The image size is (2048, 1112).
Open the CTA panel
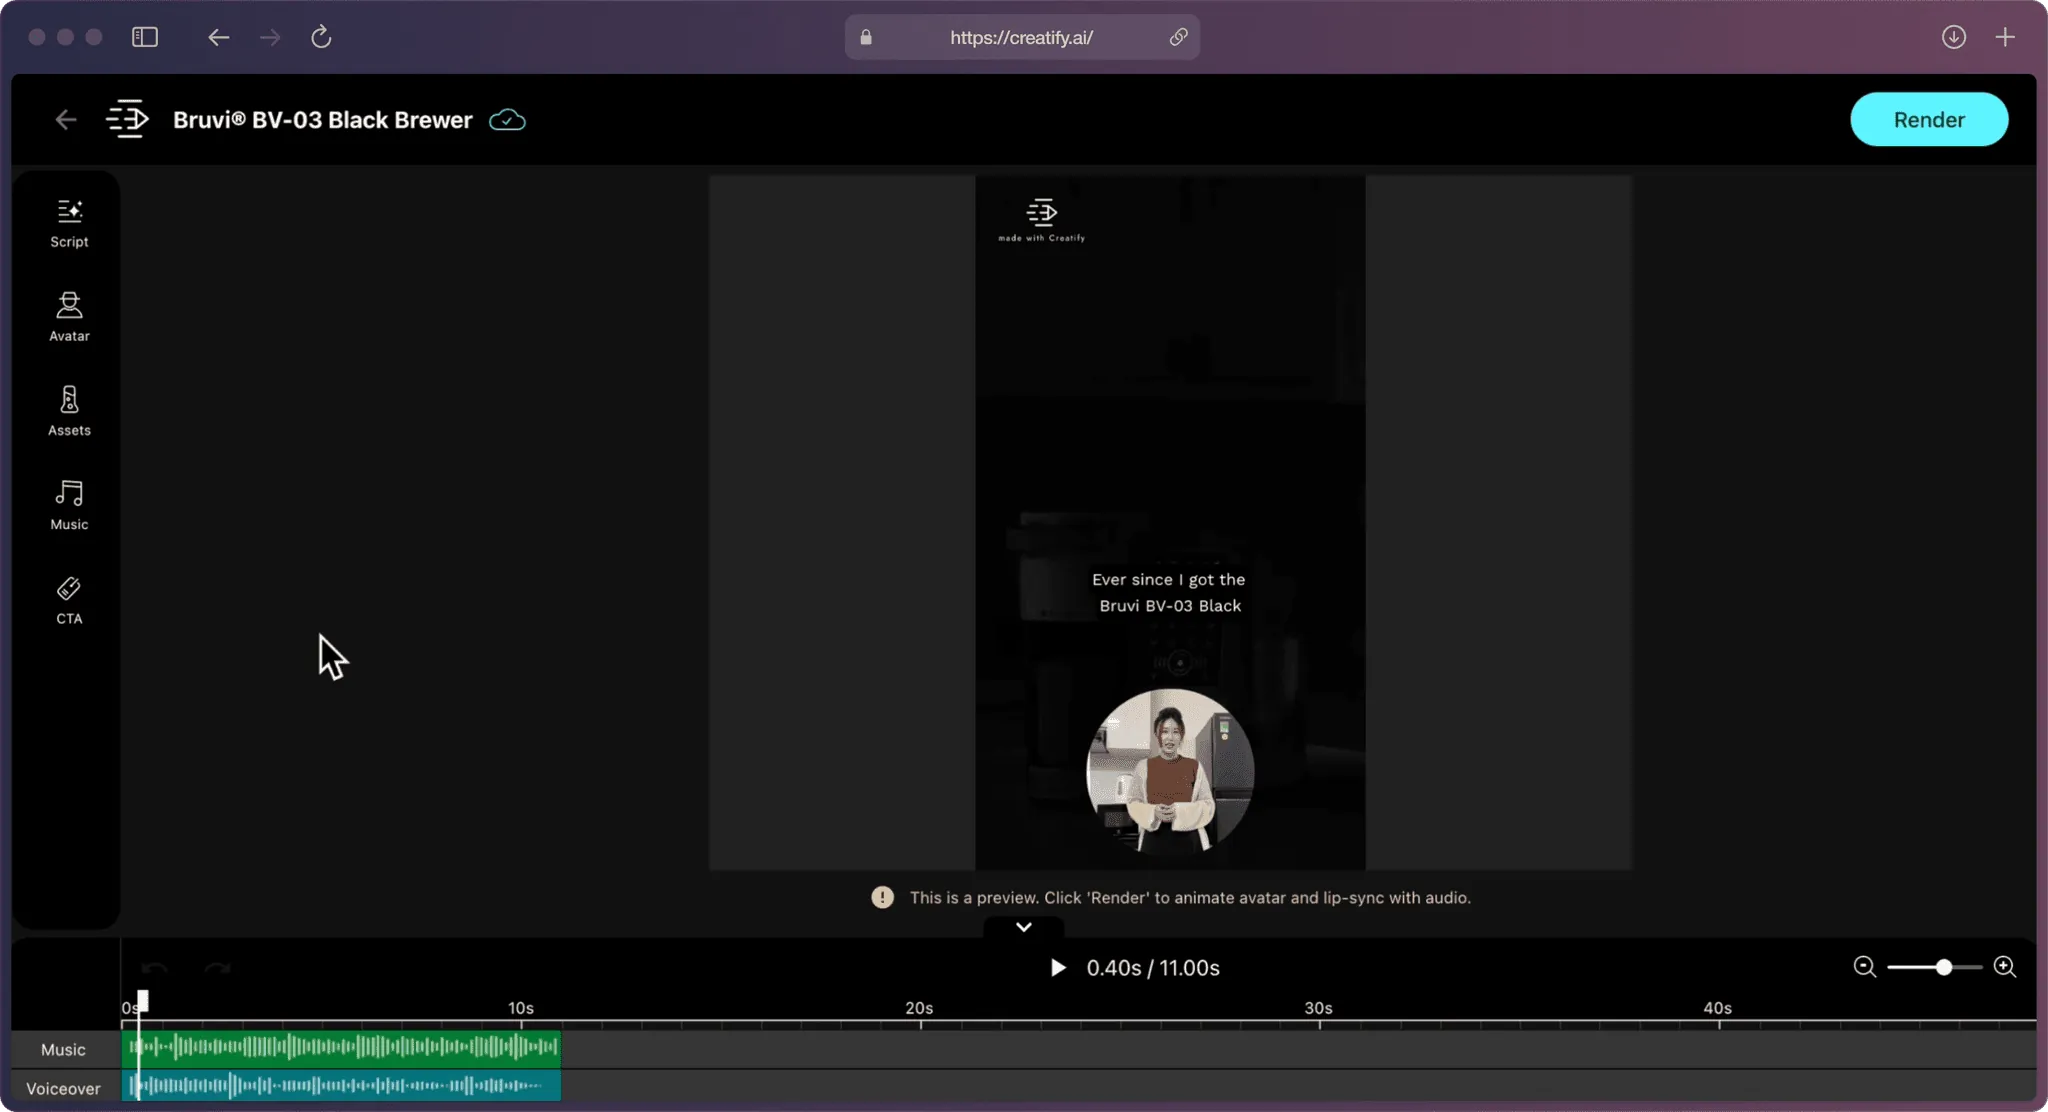(x=69, y=600)
